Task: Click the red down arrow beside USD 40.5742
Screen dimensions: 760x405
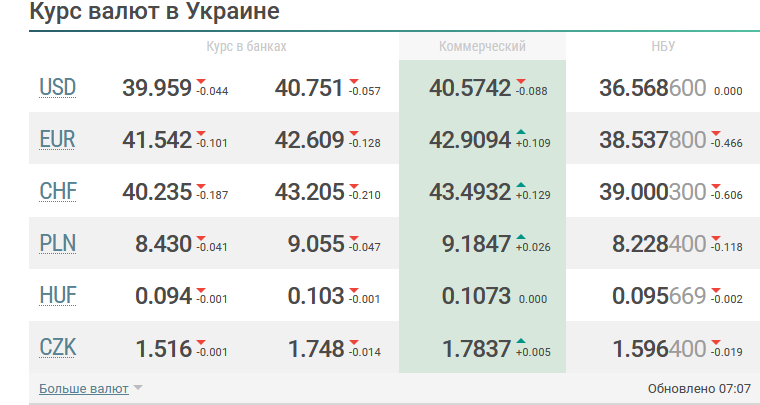Action: click(x=520, y=81)
